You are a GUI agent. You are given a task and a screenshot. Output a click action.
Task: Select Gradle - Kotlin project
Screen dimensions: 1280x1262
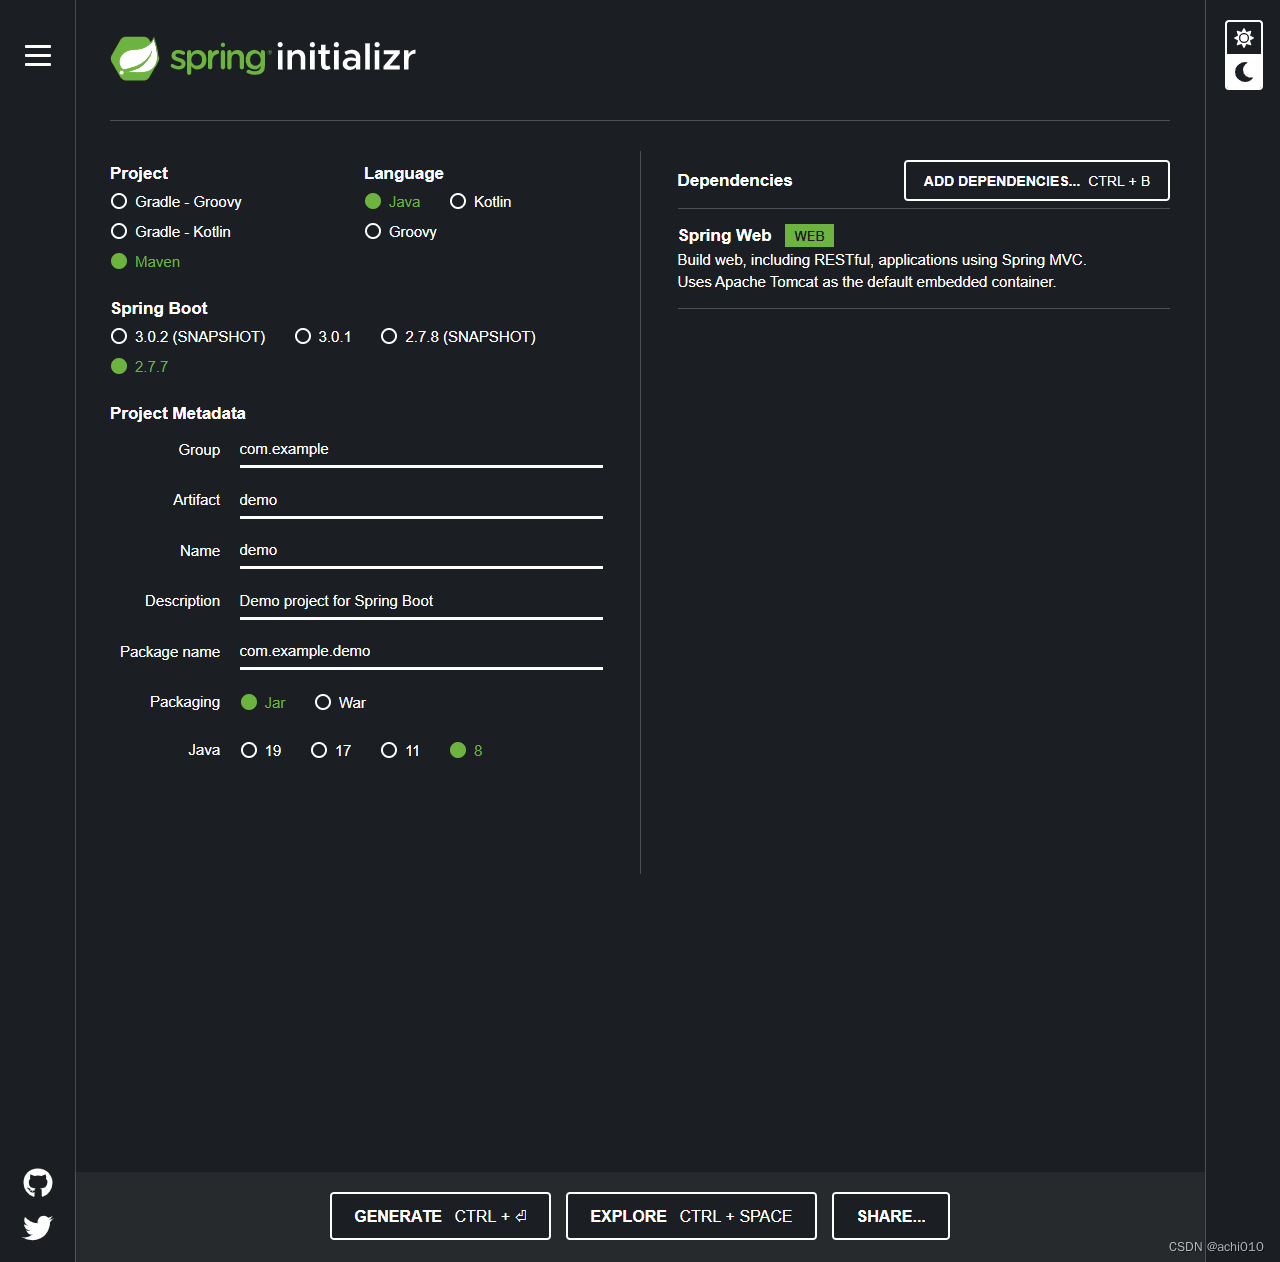click(171, 232)
